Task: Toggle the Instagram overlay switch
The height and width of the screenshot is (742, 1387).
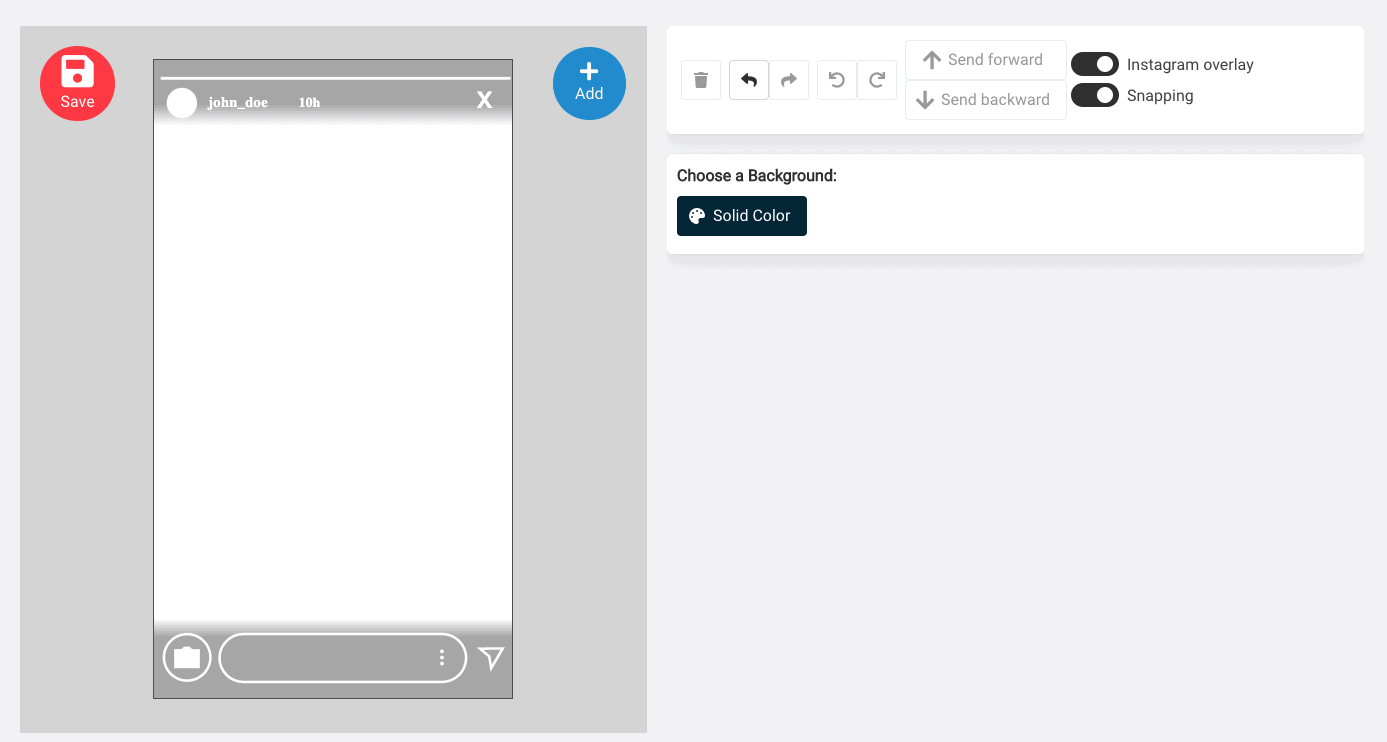Action: click(x=1095, y=64)
